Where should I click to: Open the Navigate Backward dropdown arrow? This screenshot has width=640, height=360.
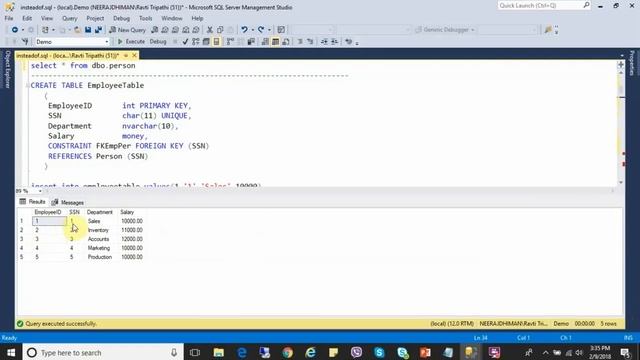click(23, 30)
